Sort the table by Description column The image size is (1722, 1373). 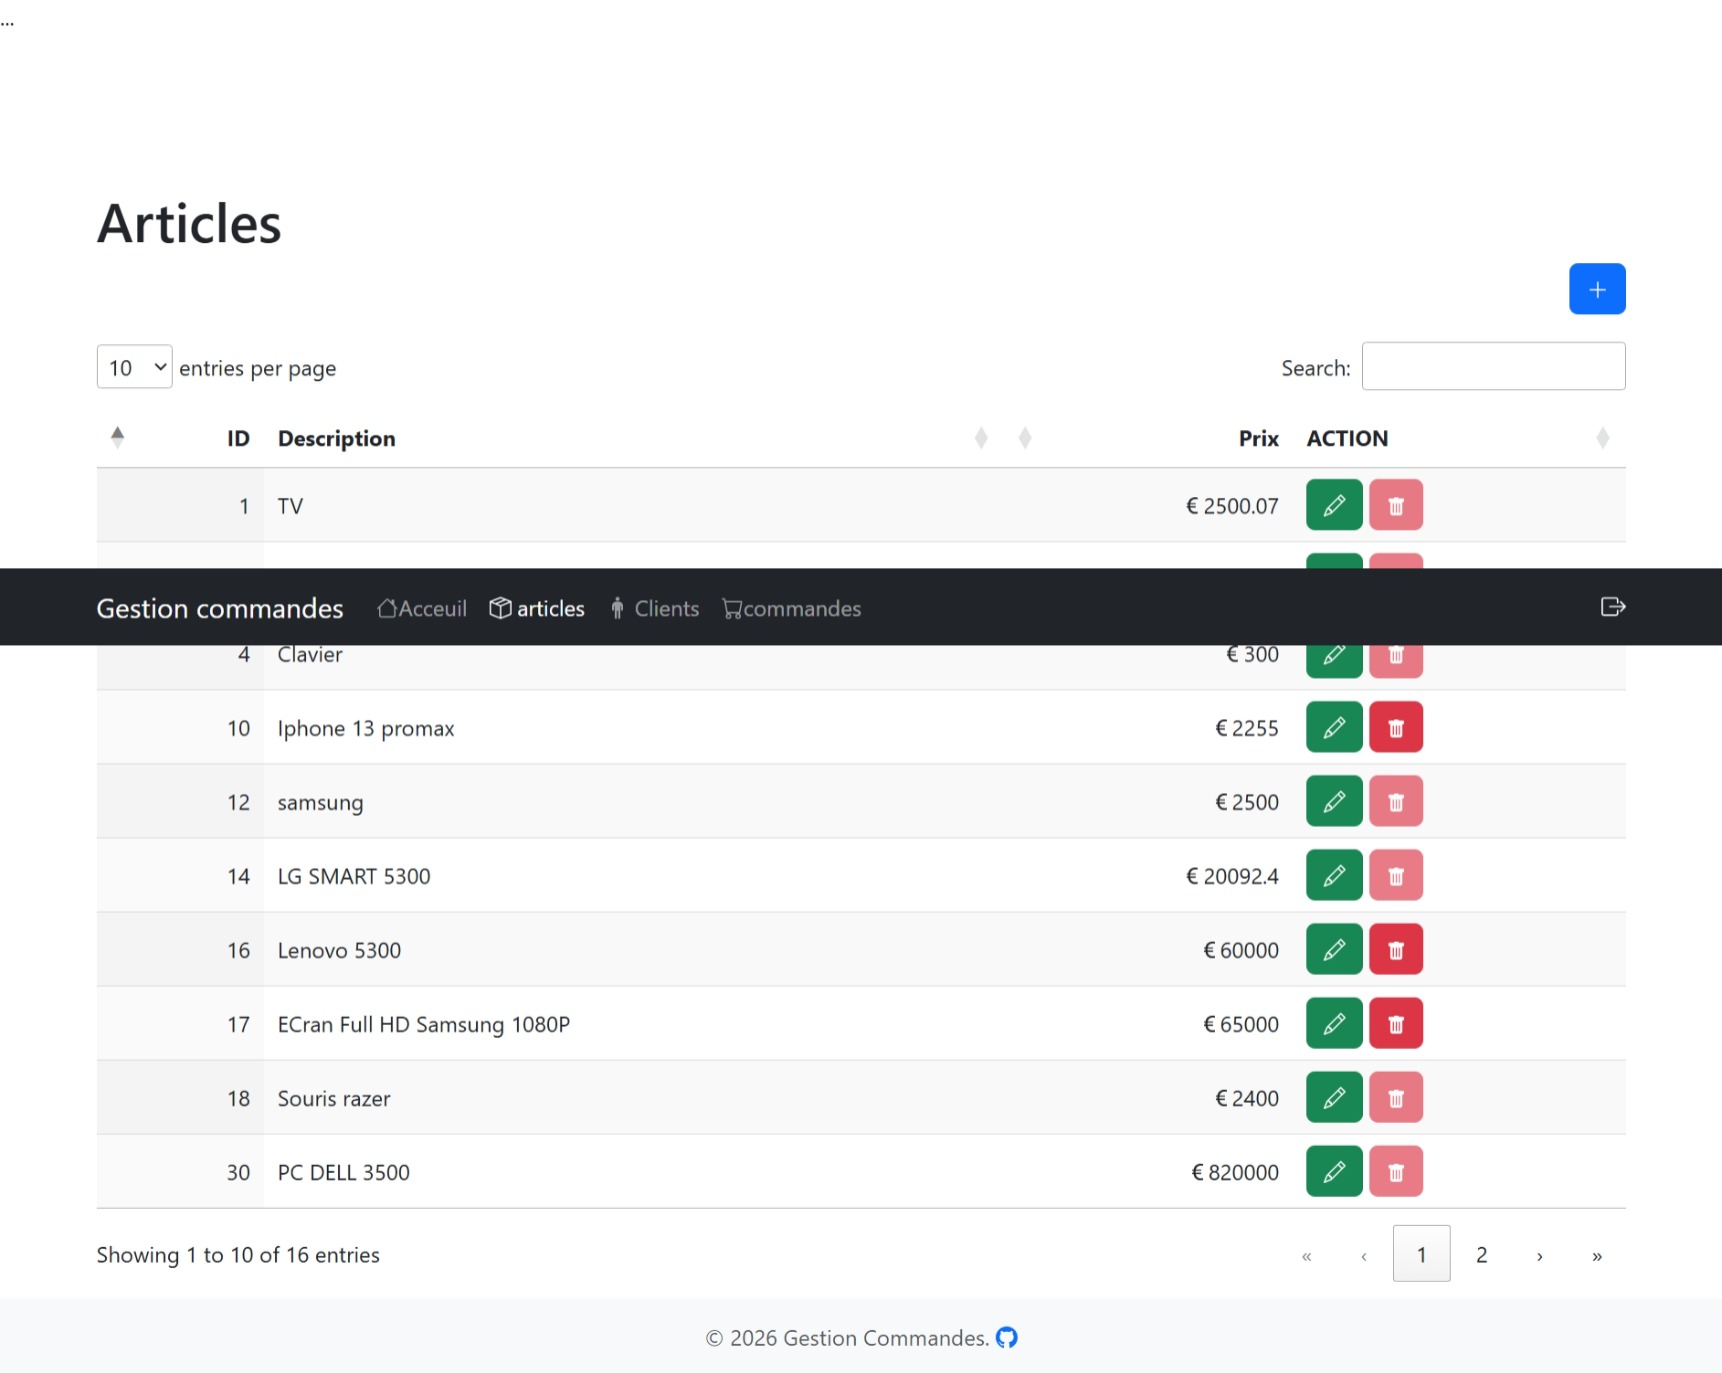(x=336, y=438)
